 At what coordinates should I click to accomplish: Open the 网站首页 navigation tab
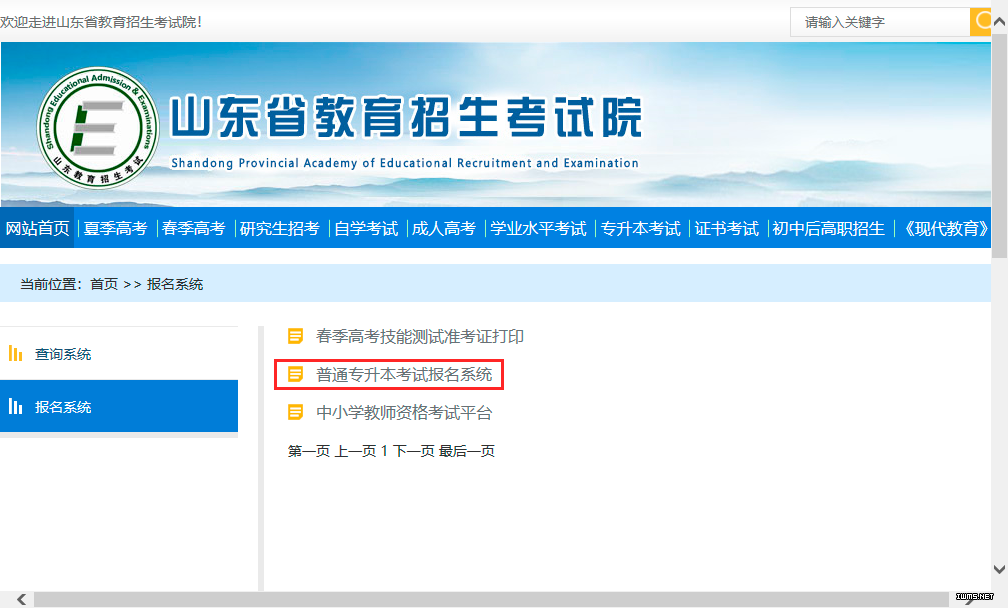[37, 228]
